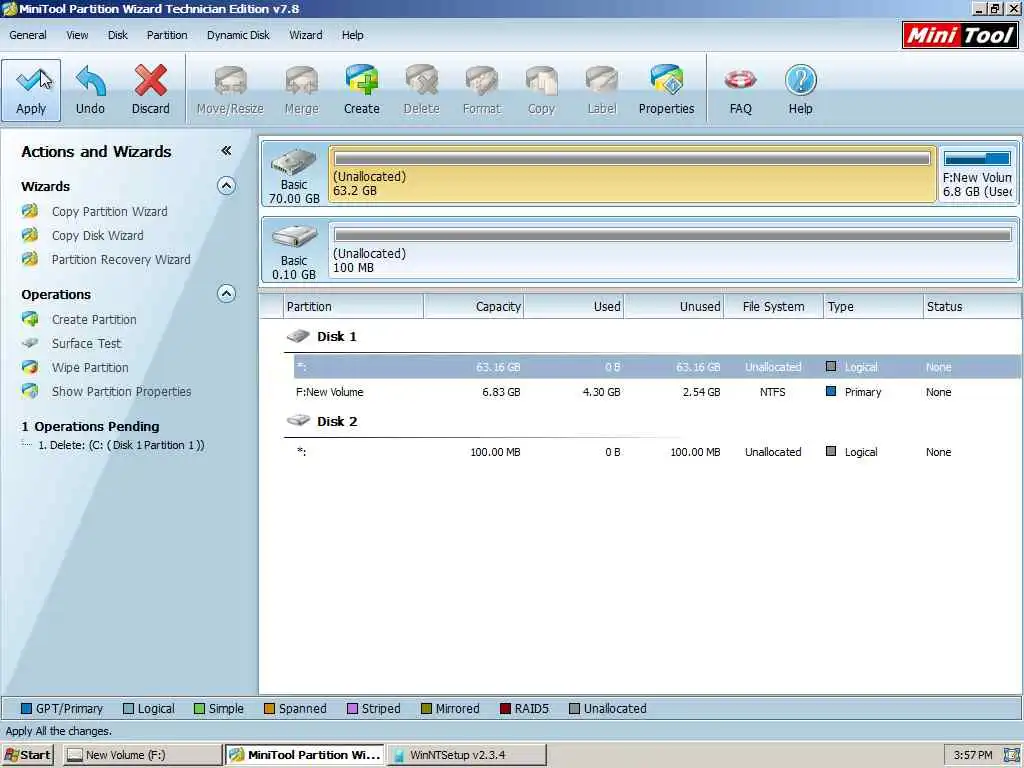The height and width of the screenshot is (768, 1024).
Task: Open the General menu
Action: click(27, 35)
